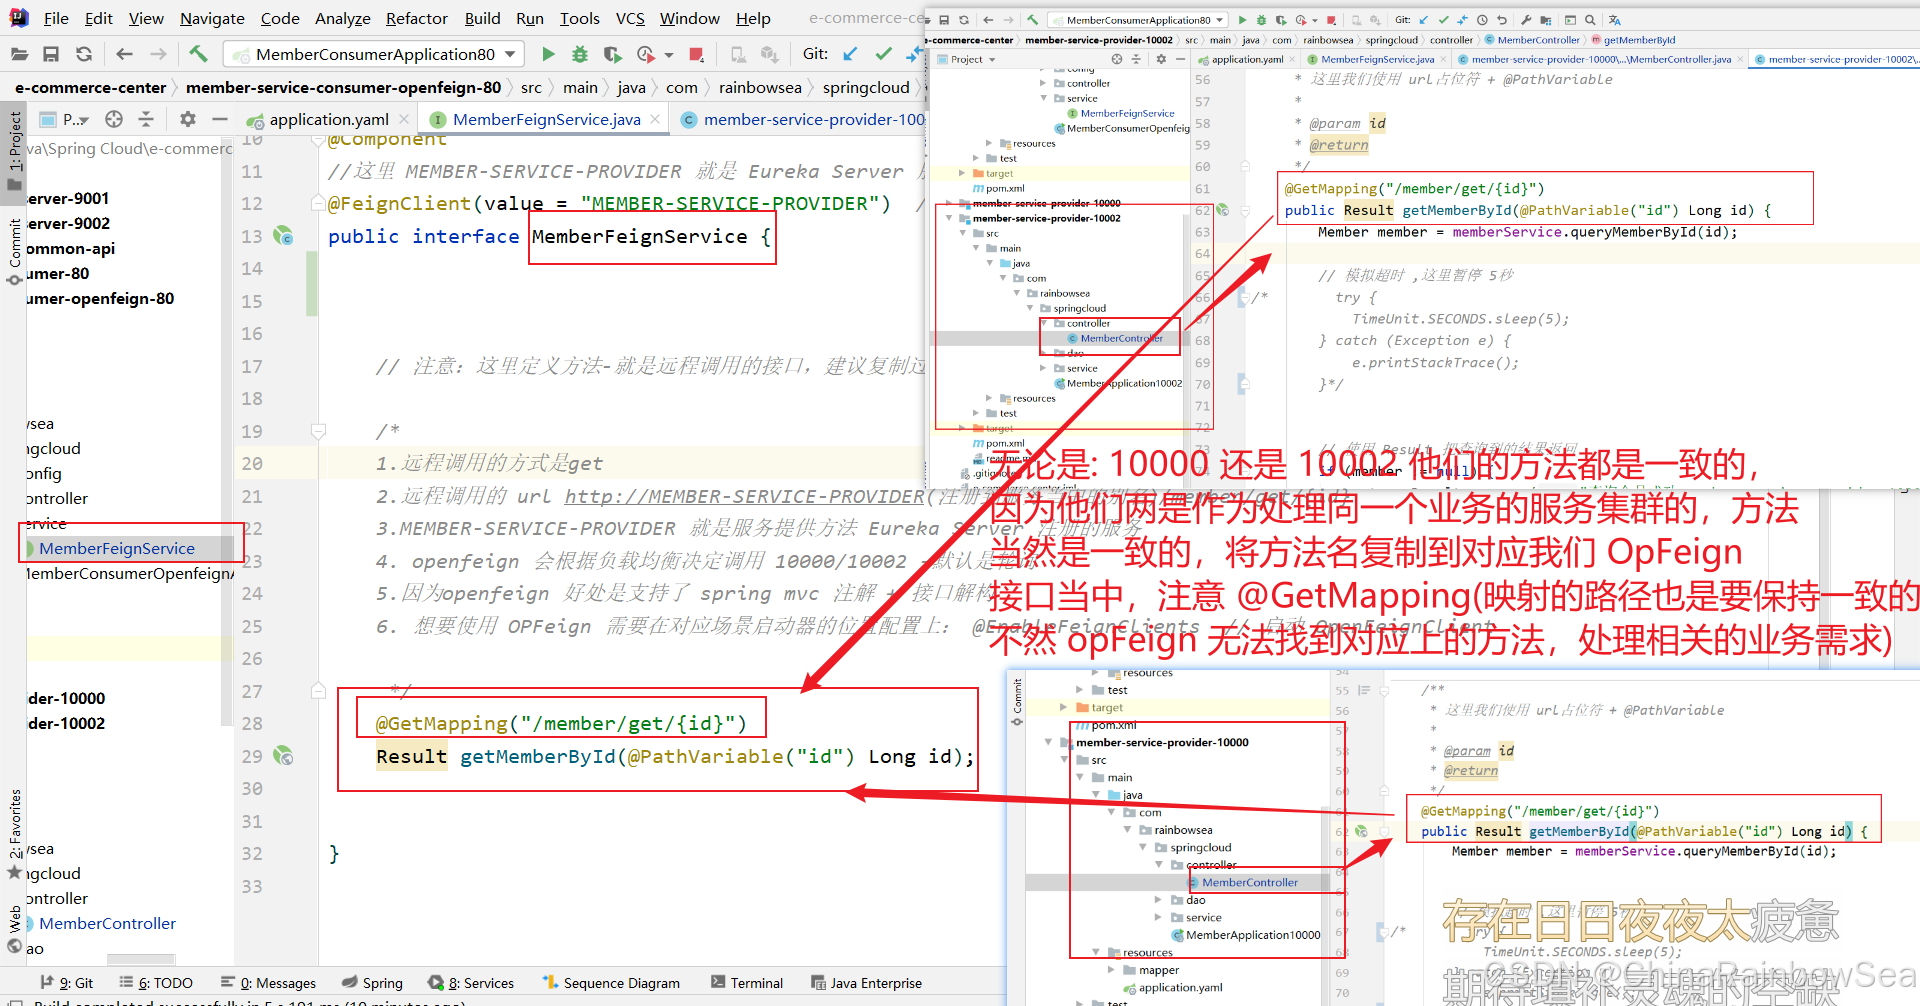Click Spring gutter icon on line 13

(284, 236)
